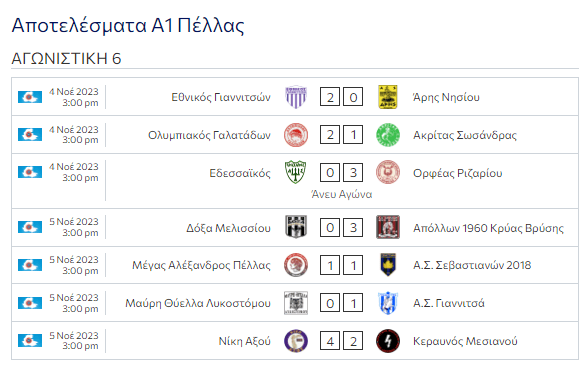Select the Κεραυνός Μεσιανού lightning crest

point(388,341)
